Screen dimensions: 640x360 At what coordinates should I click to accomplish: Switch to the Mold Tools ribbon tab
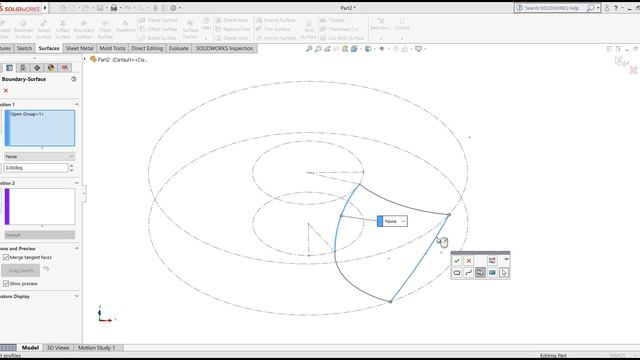tap(112, 48)
